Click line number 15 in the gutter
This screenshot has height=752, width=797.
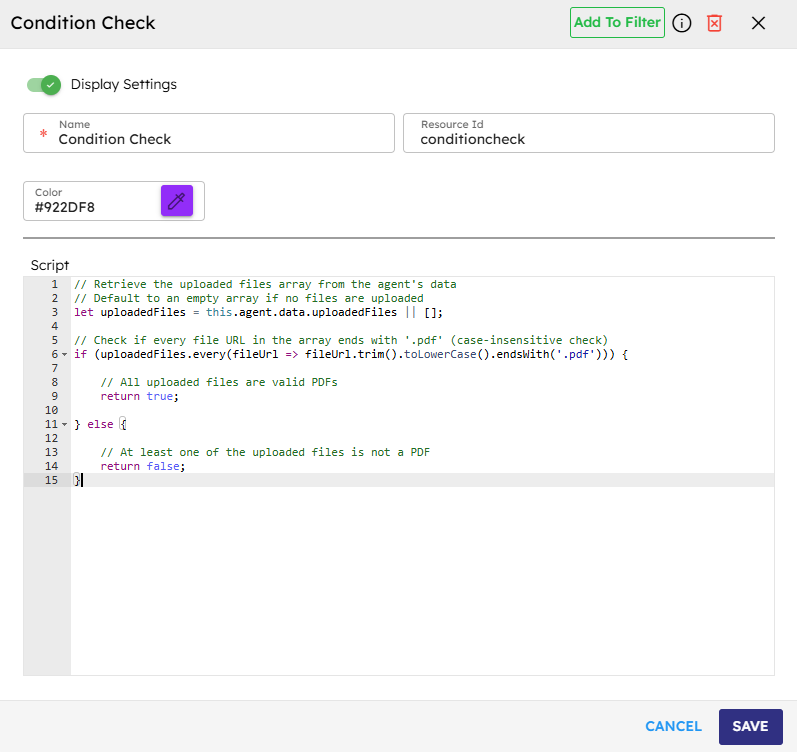pos(50,480)
